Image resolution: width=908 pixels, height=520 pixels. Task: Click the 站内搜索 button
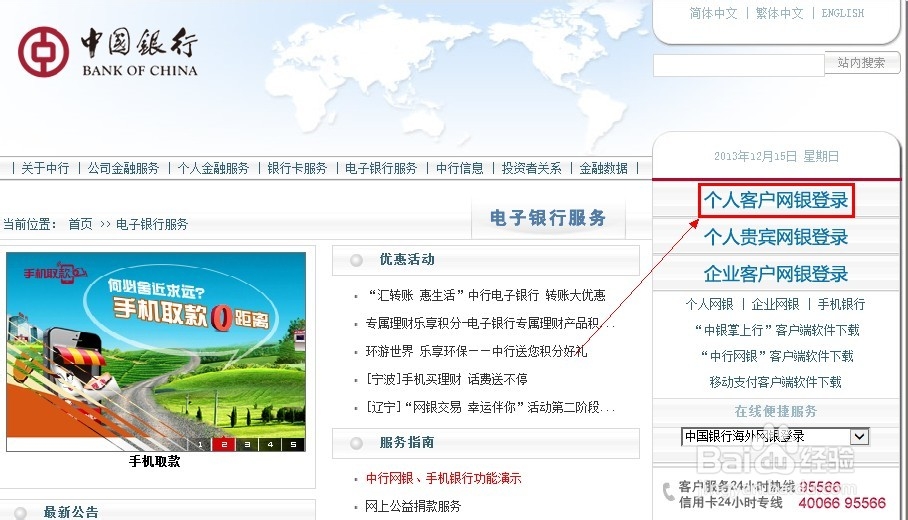[x=862, y=63]
